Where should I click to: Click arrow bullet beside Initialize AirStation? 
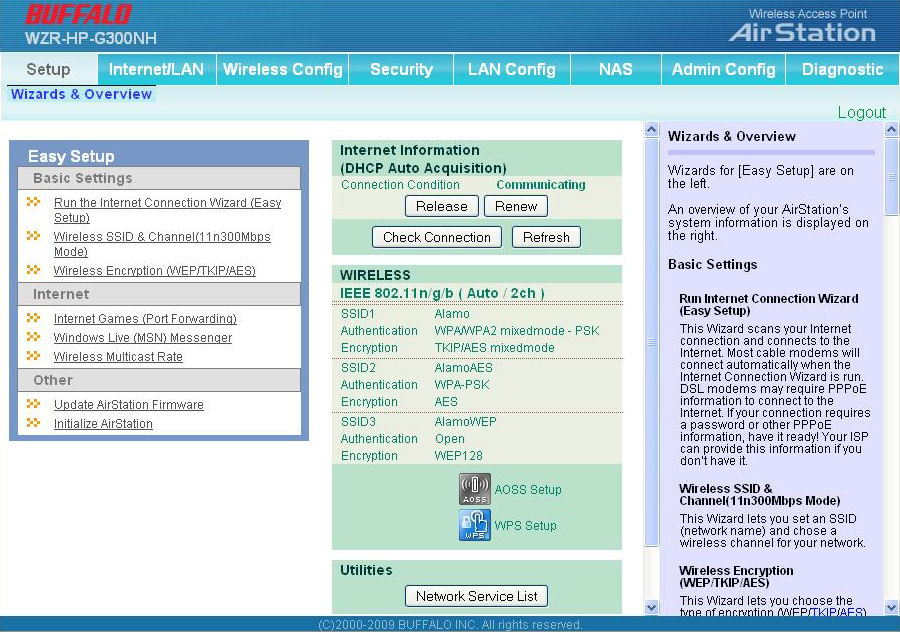tap(34, 422)
